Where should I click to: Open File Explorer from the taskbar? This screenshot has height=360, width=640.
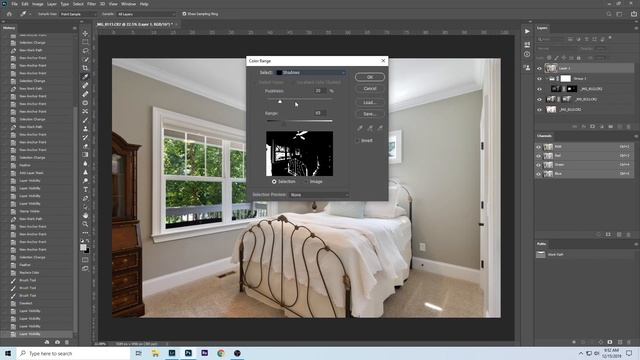(156, 353)
